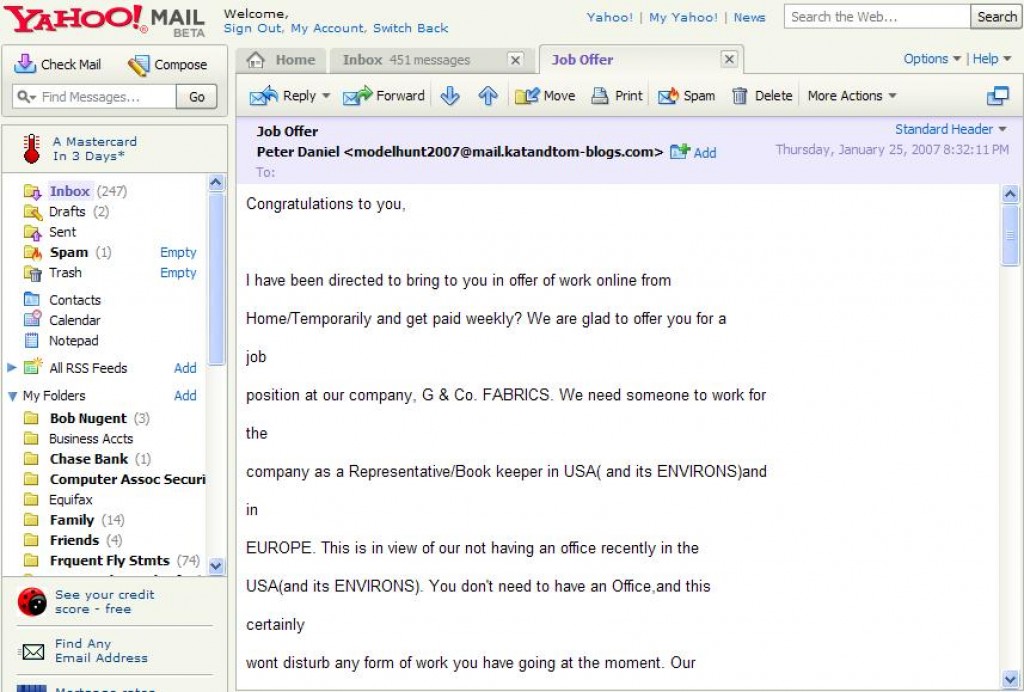
Task: Click the Switch Back link
Action: point(411,28)
